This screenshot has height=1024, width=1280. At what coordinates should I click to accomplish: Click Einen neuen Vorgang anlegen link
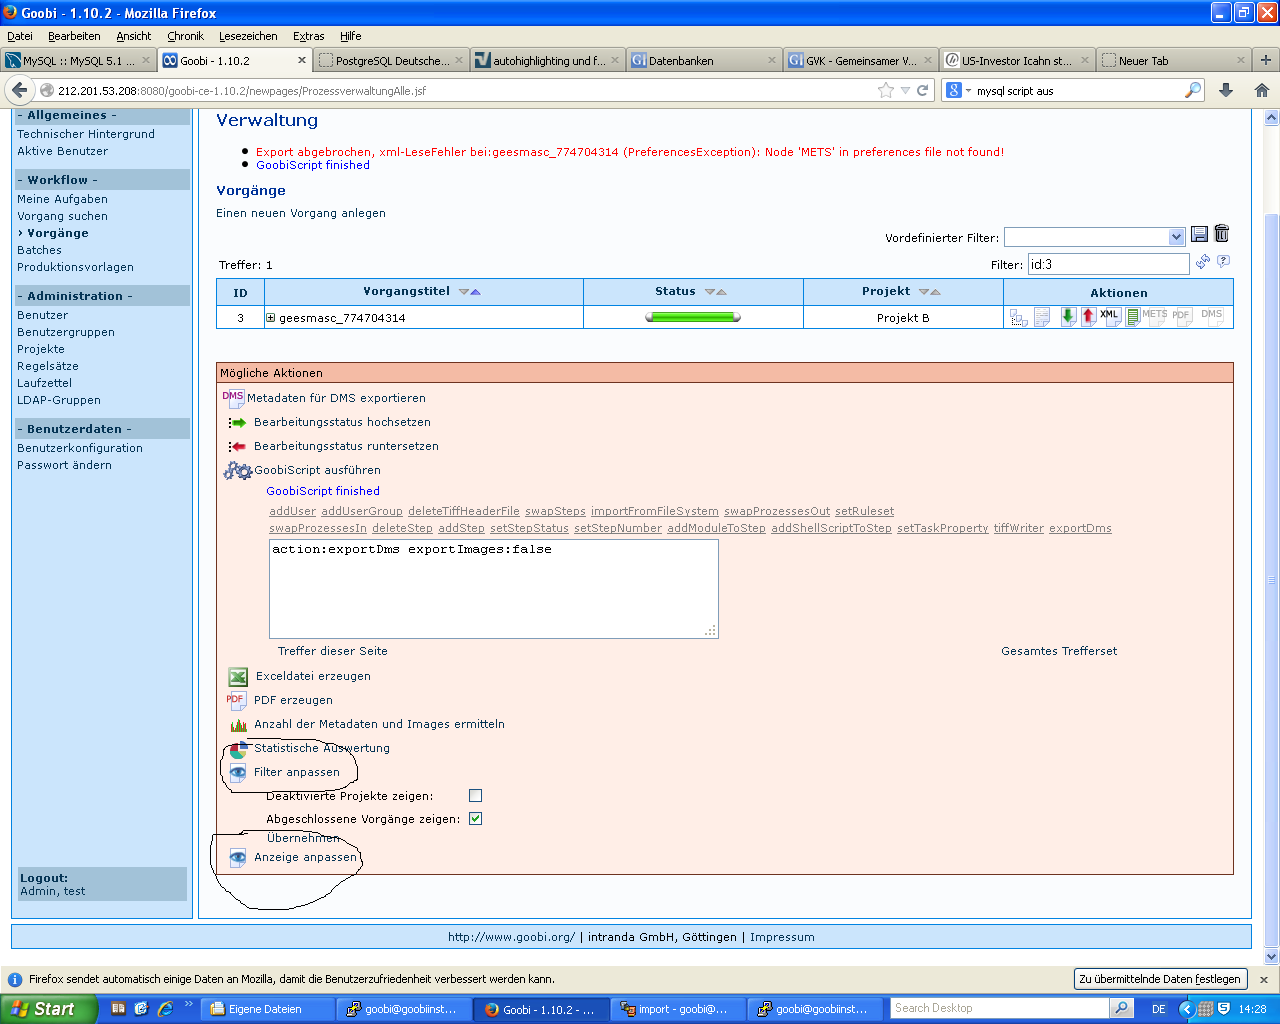[x=301, y=213]
